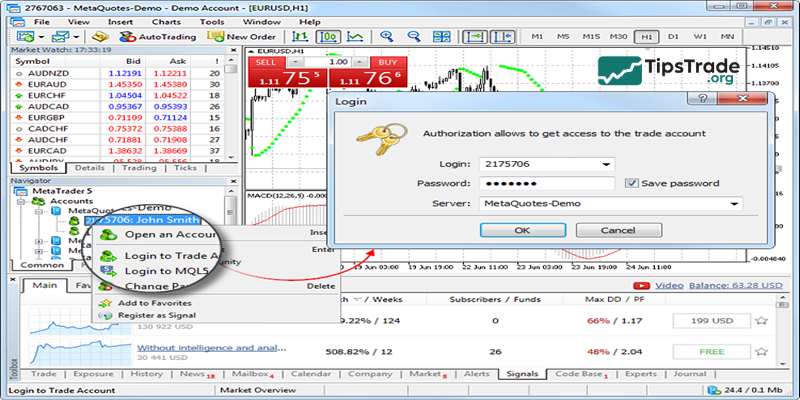800x400 pixels.
Task: Open the Server dropdown list
Action: click(735, 204)
